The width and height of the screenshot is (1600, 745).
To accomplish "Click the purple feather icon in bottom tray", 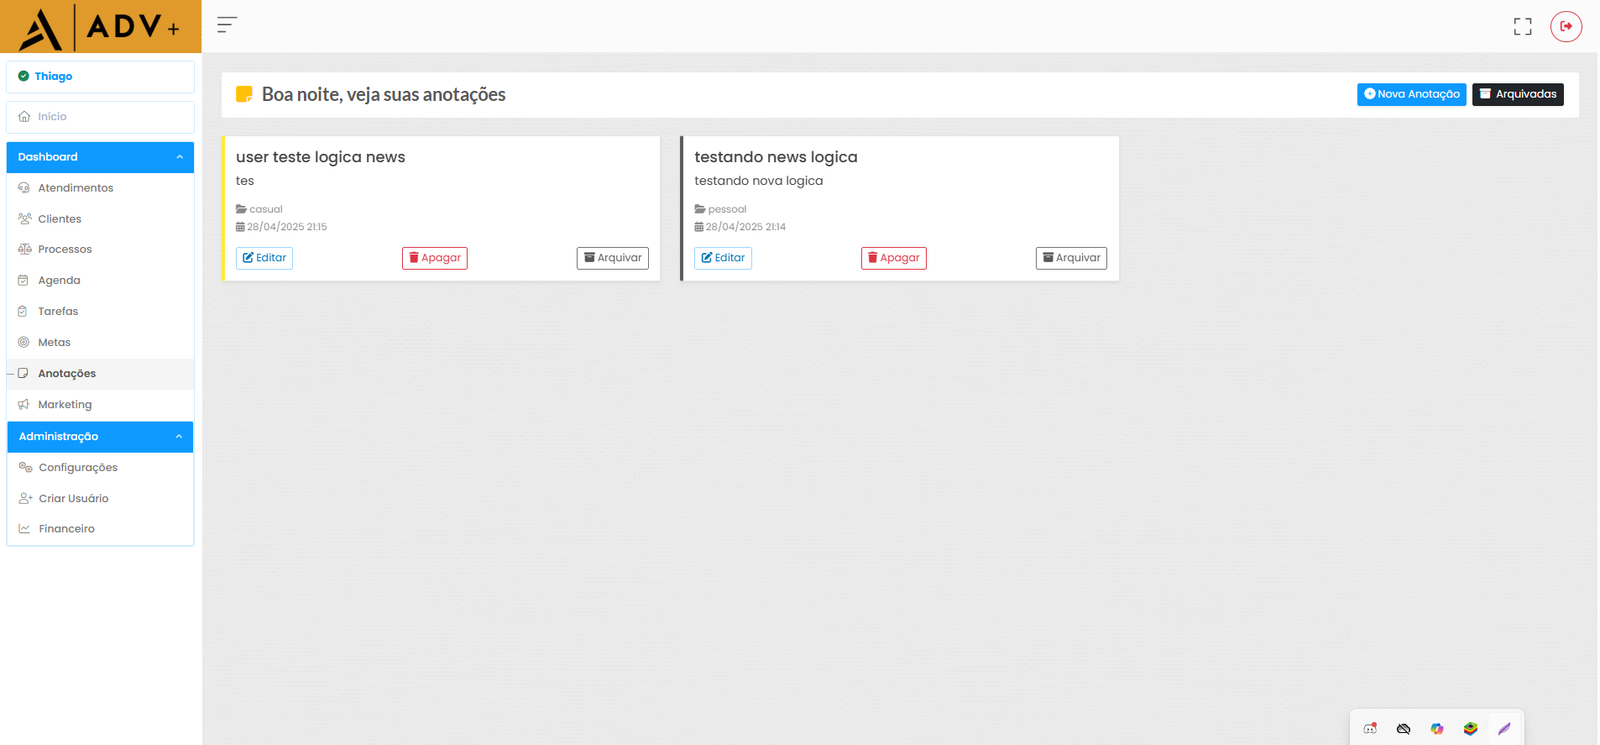I will click(x=1503, y=729).
